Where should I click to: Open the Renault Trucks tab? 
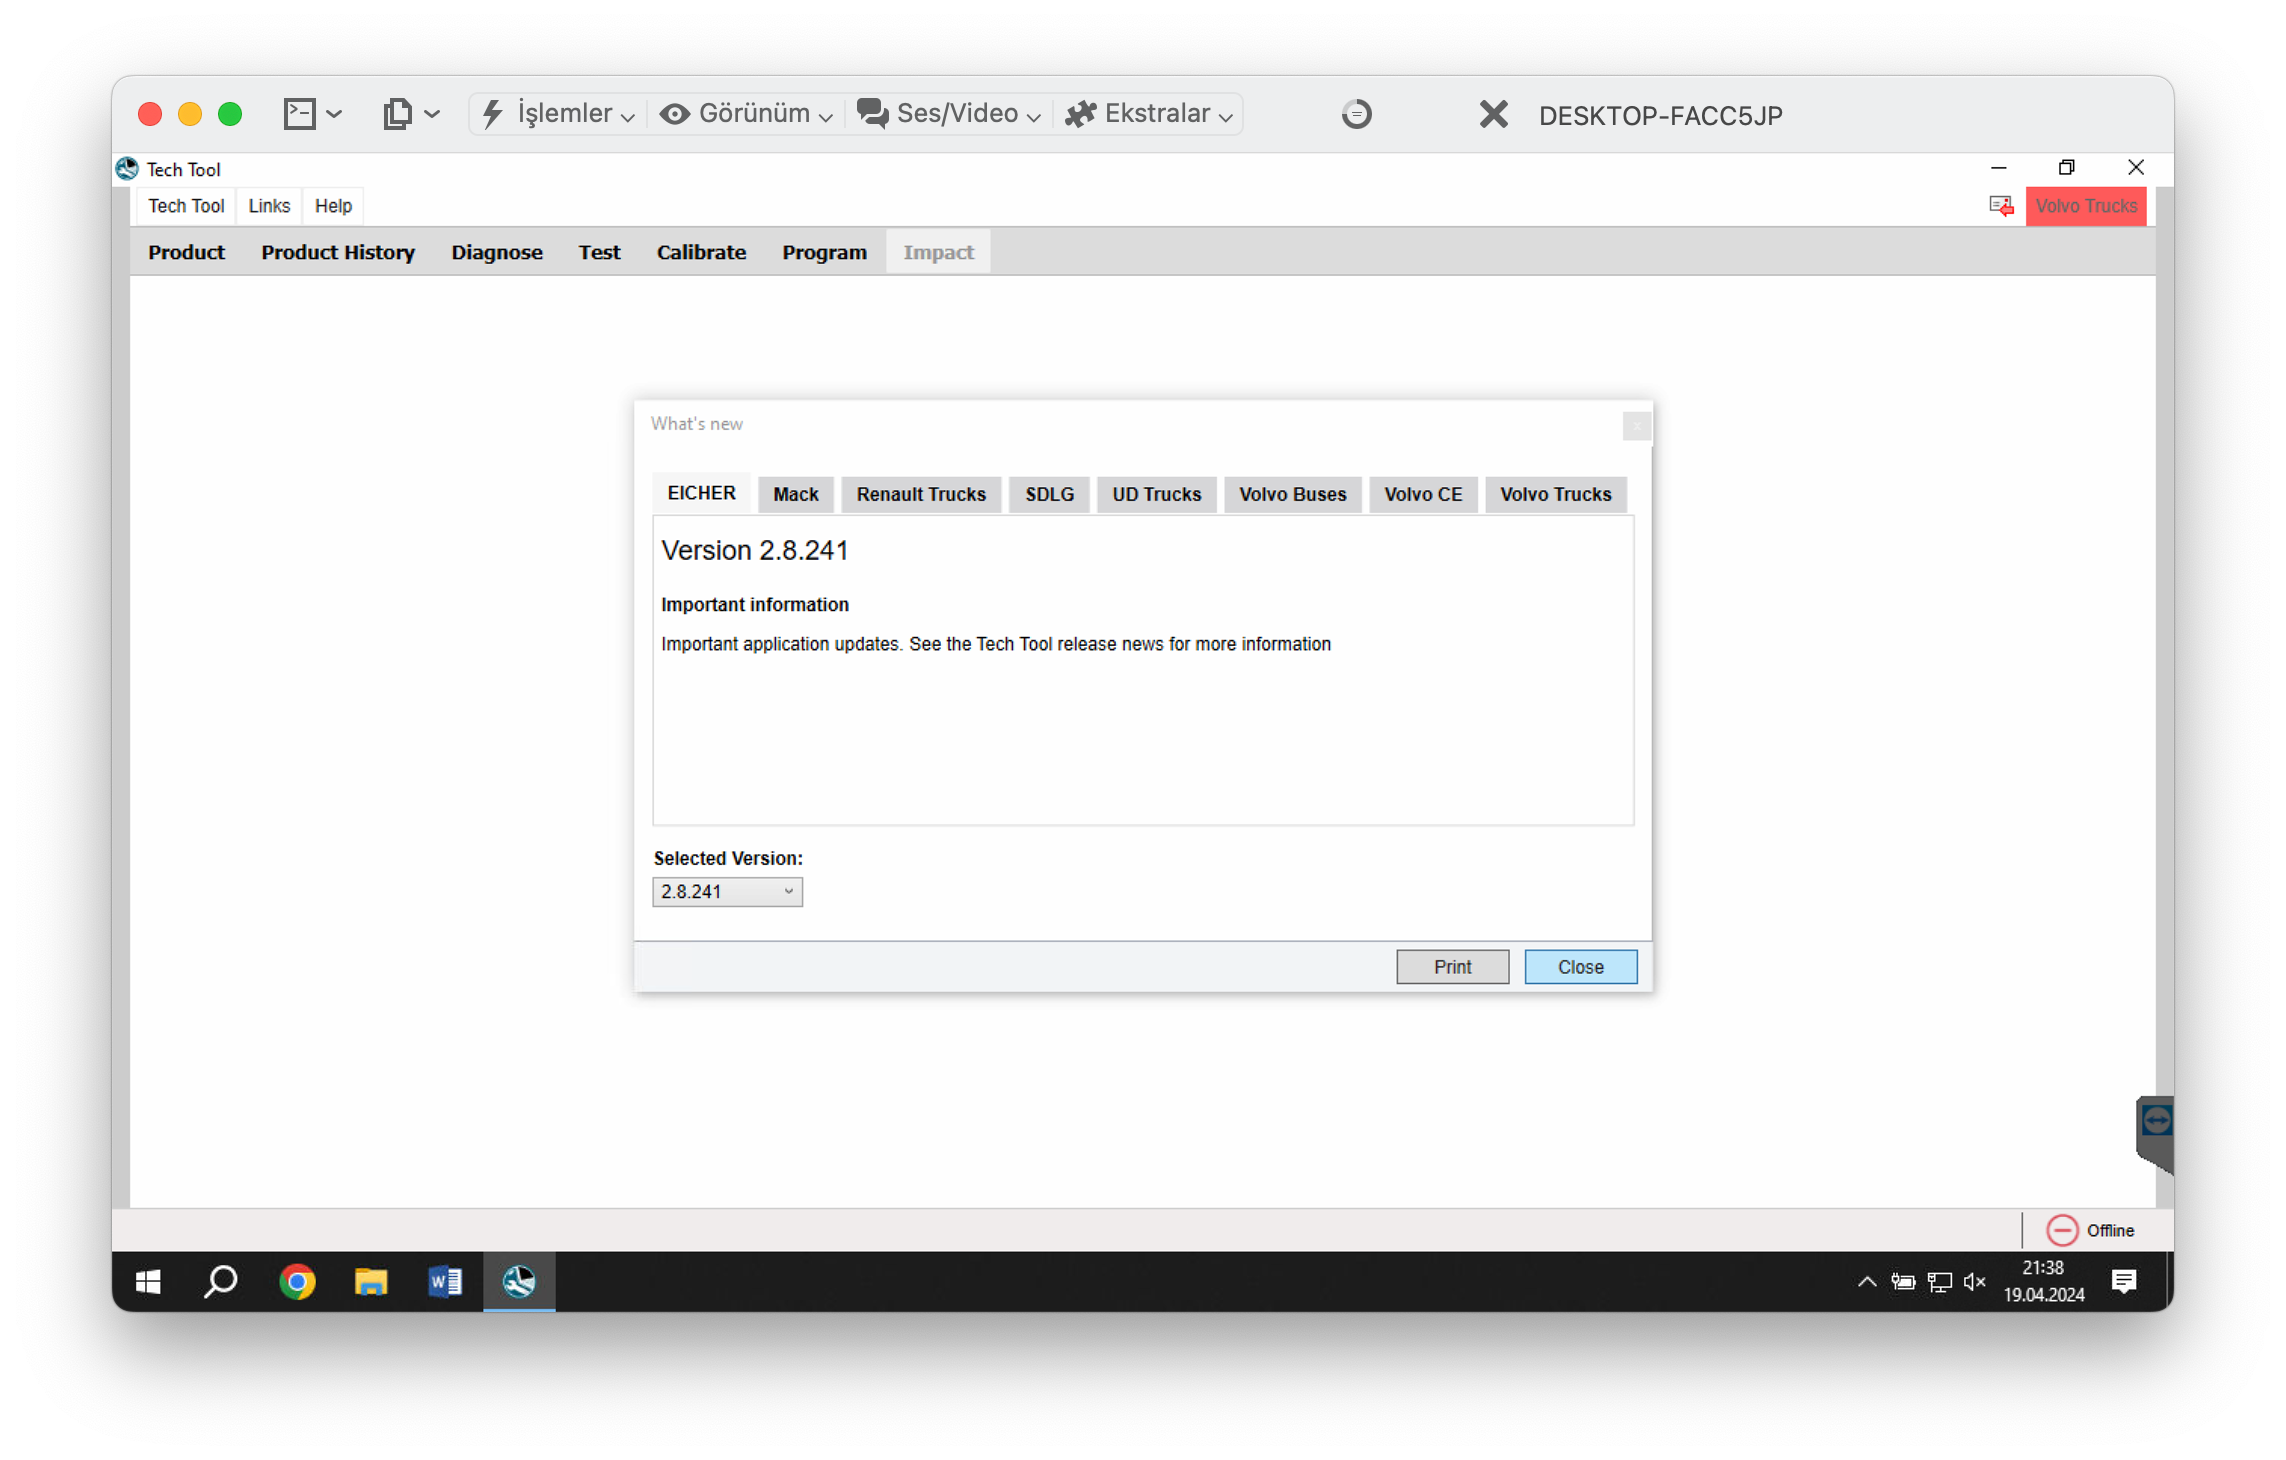pos(920,494)
